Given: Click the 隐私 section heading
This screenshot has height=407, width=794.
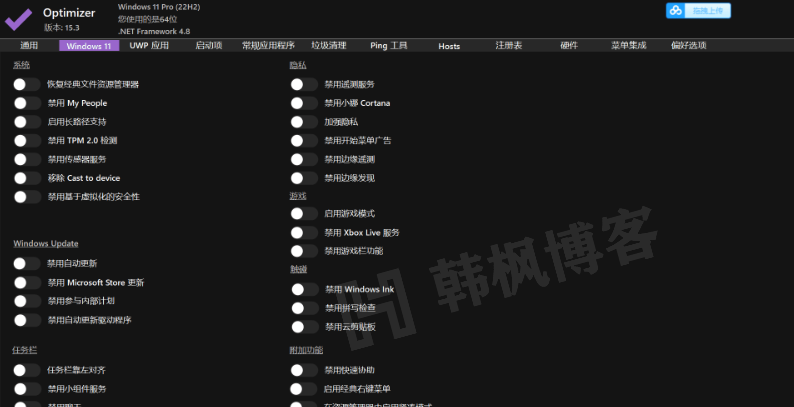Looking at the screenshot, I should tap(298, 65).
